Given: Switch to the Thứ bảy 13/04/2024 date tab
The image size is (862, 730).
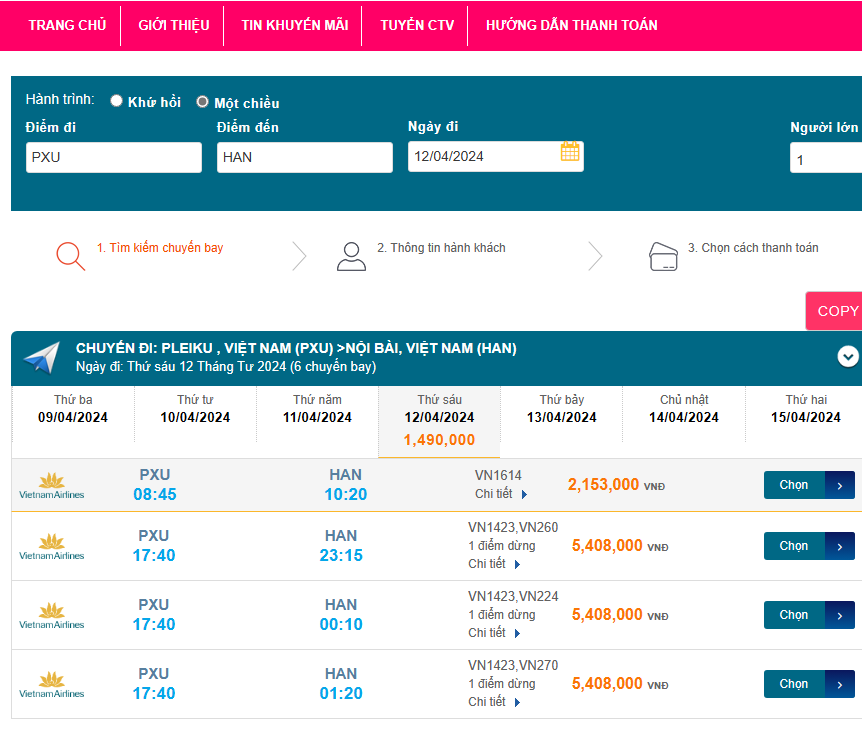Looking at the screenshot, I should point(561,409).
